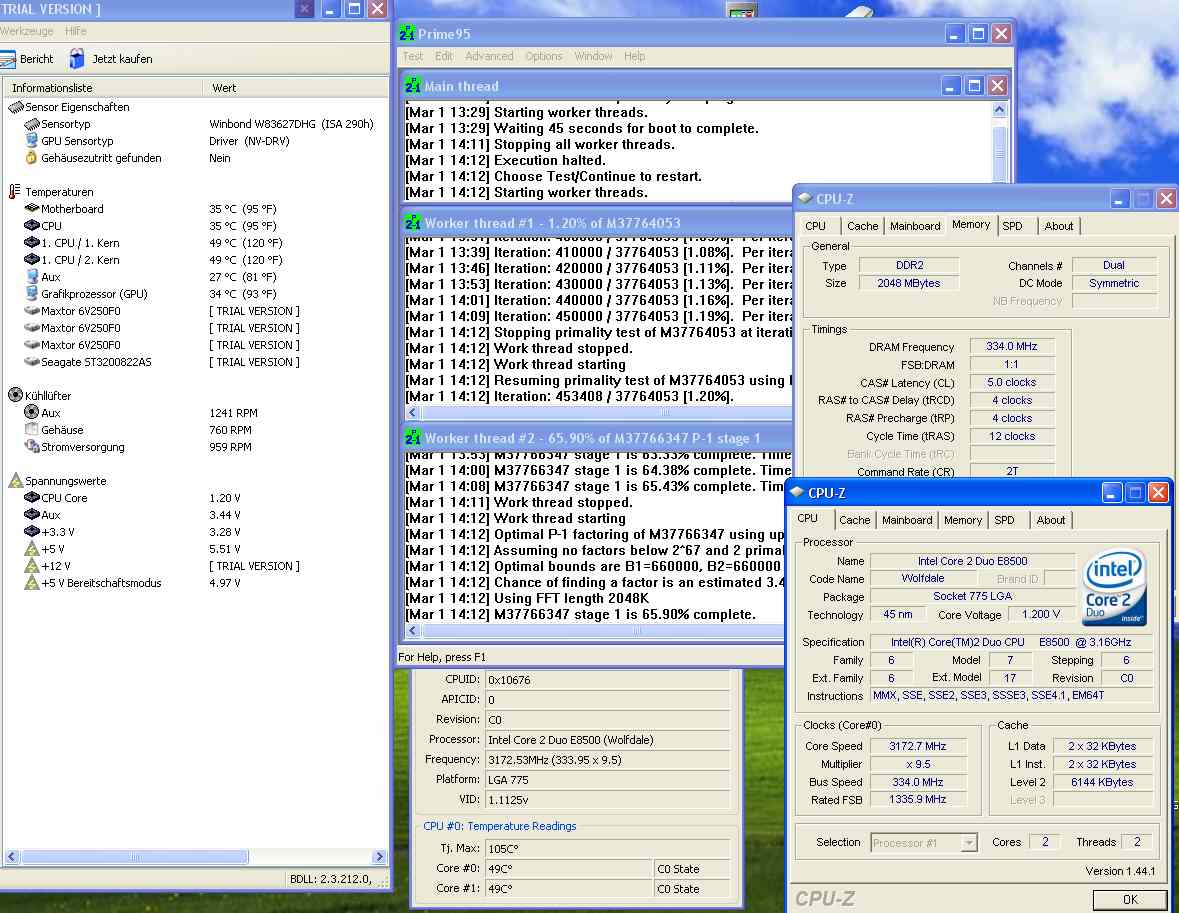Viewport: 1179px width, 913px height.
Task: Click the 1. CPU / 1. Kern chip icon
Action: coord(32,242)
